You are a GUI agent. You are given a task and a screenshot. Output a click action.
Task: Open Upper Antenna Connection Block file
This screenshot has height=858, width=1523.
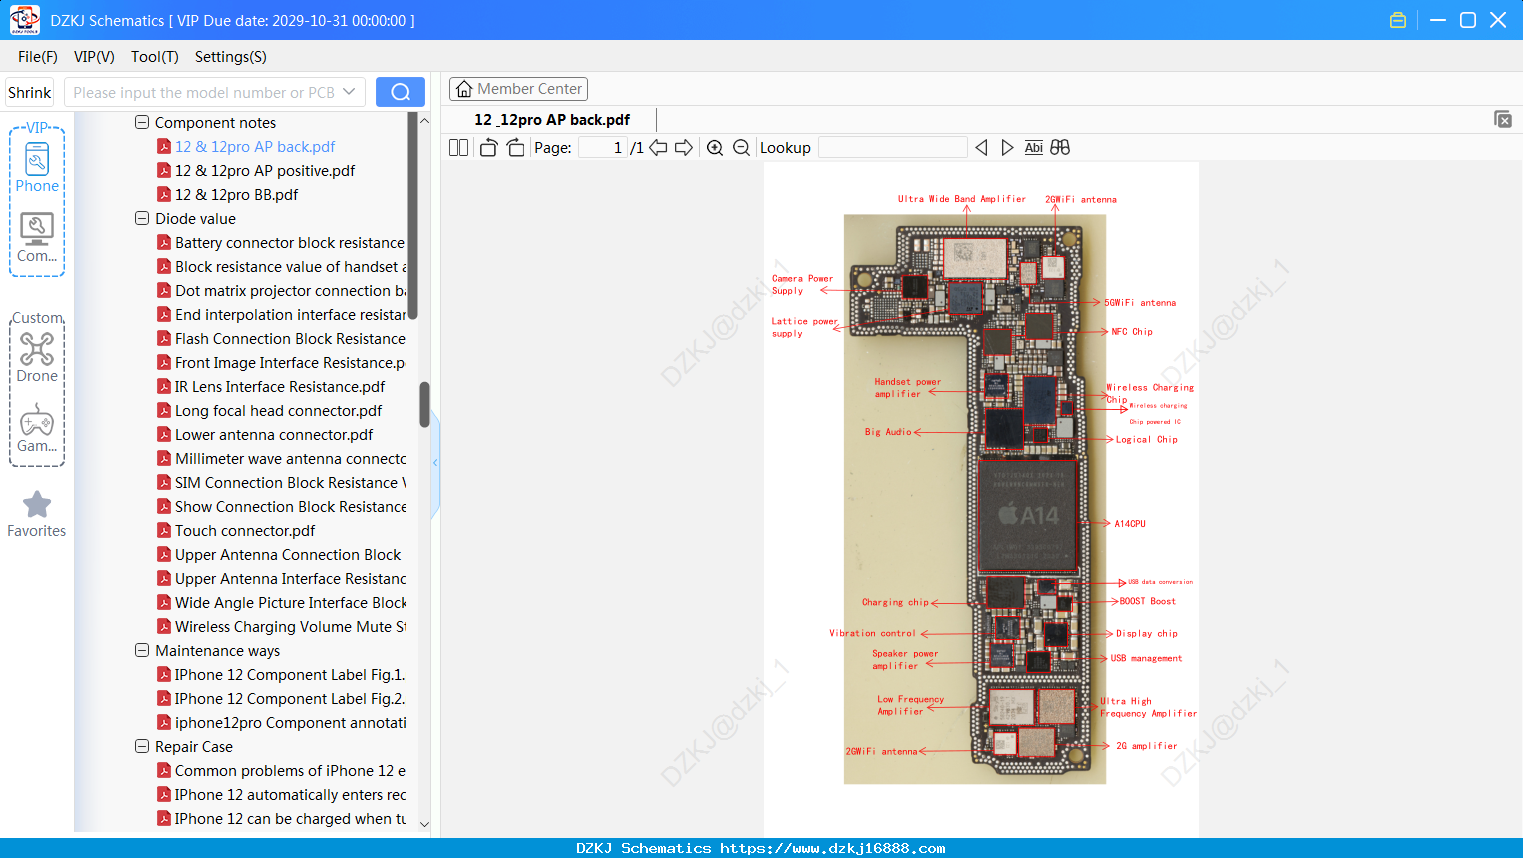288,554
